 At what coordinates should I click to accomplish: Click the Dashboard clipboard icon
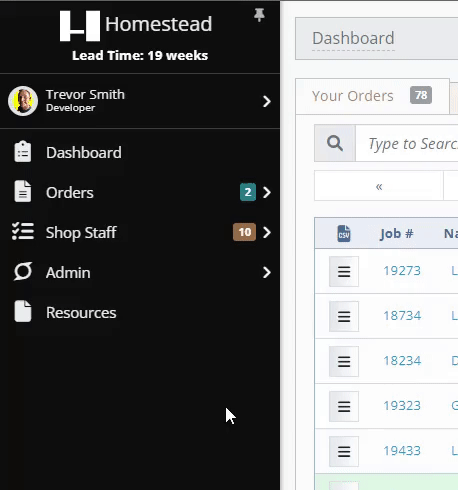[x=23, y=152]
